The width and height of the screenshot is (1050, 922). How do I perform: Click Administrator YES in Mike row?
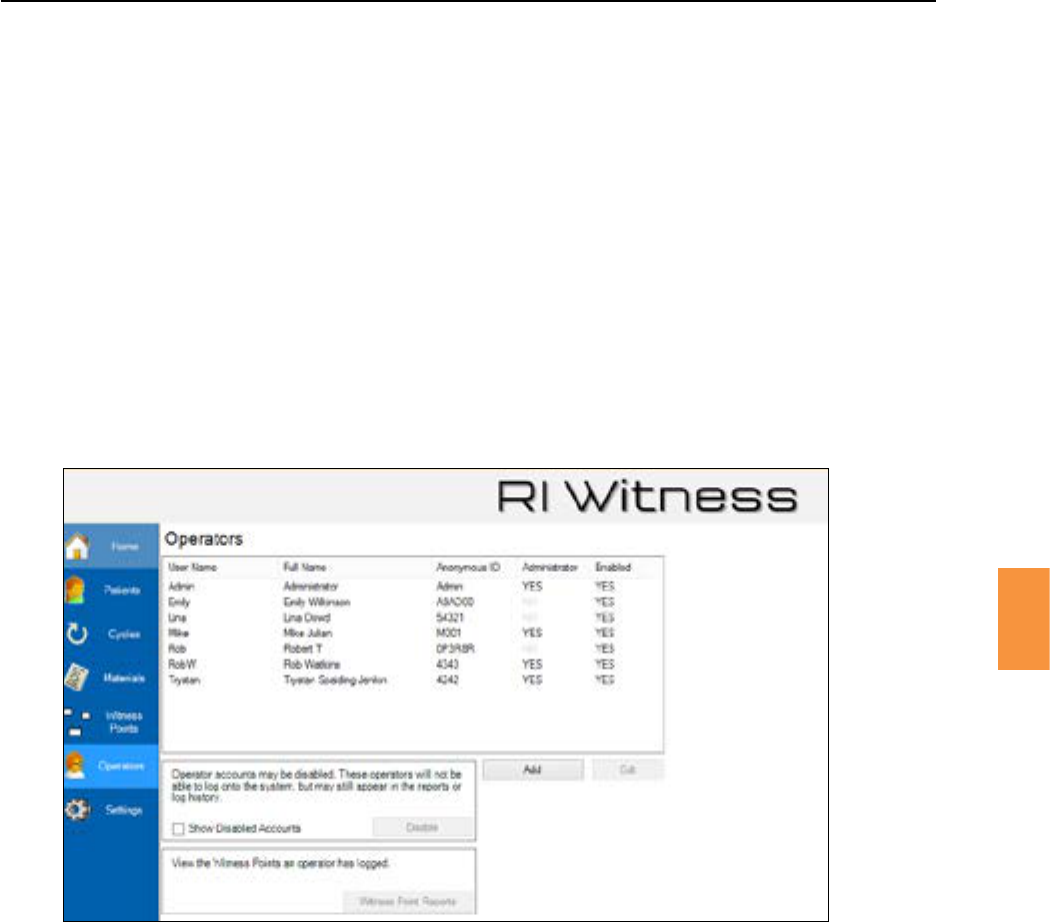click(532, 633)
